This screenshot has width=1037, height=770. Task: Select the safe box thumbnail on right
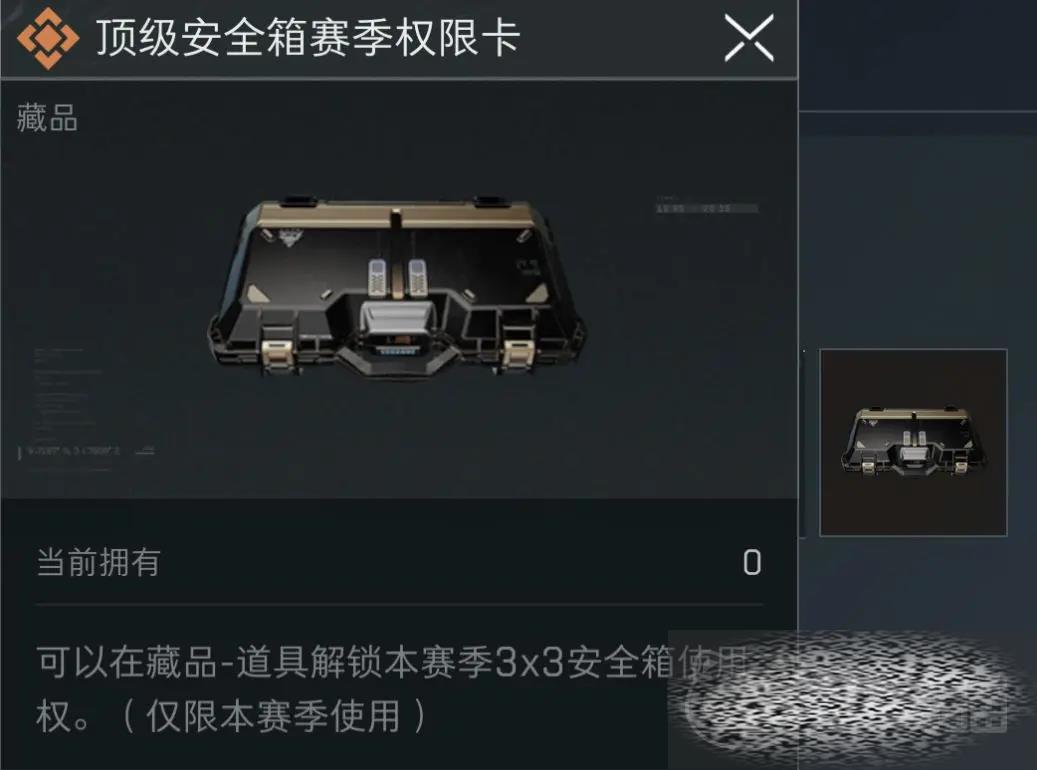[913, 442]
